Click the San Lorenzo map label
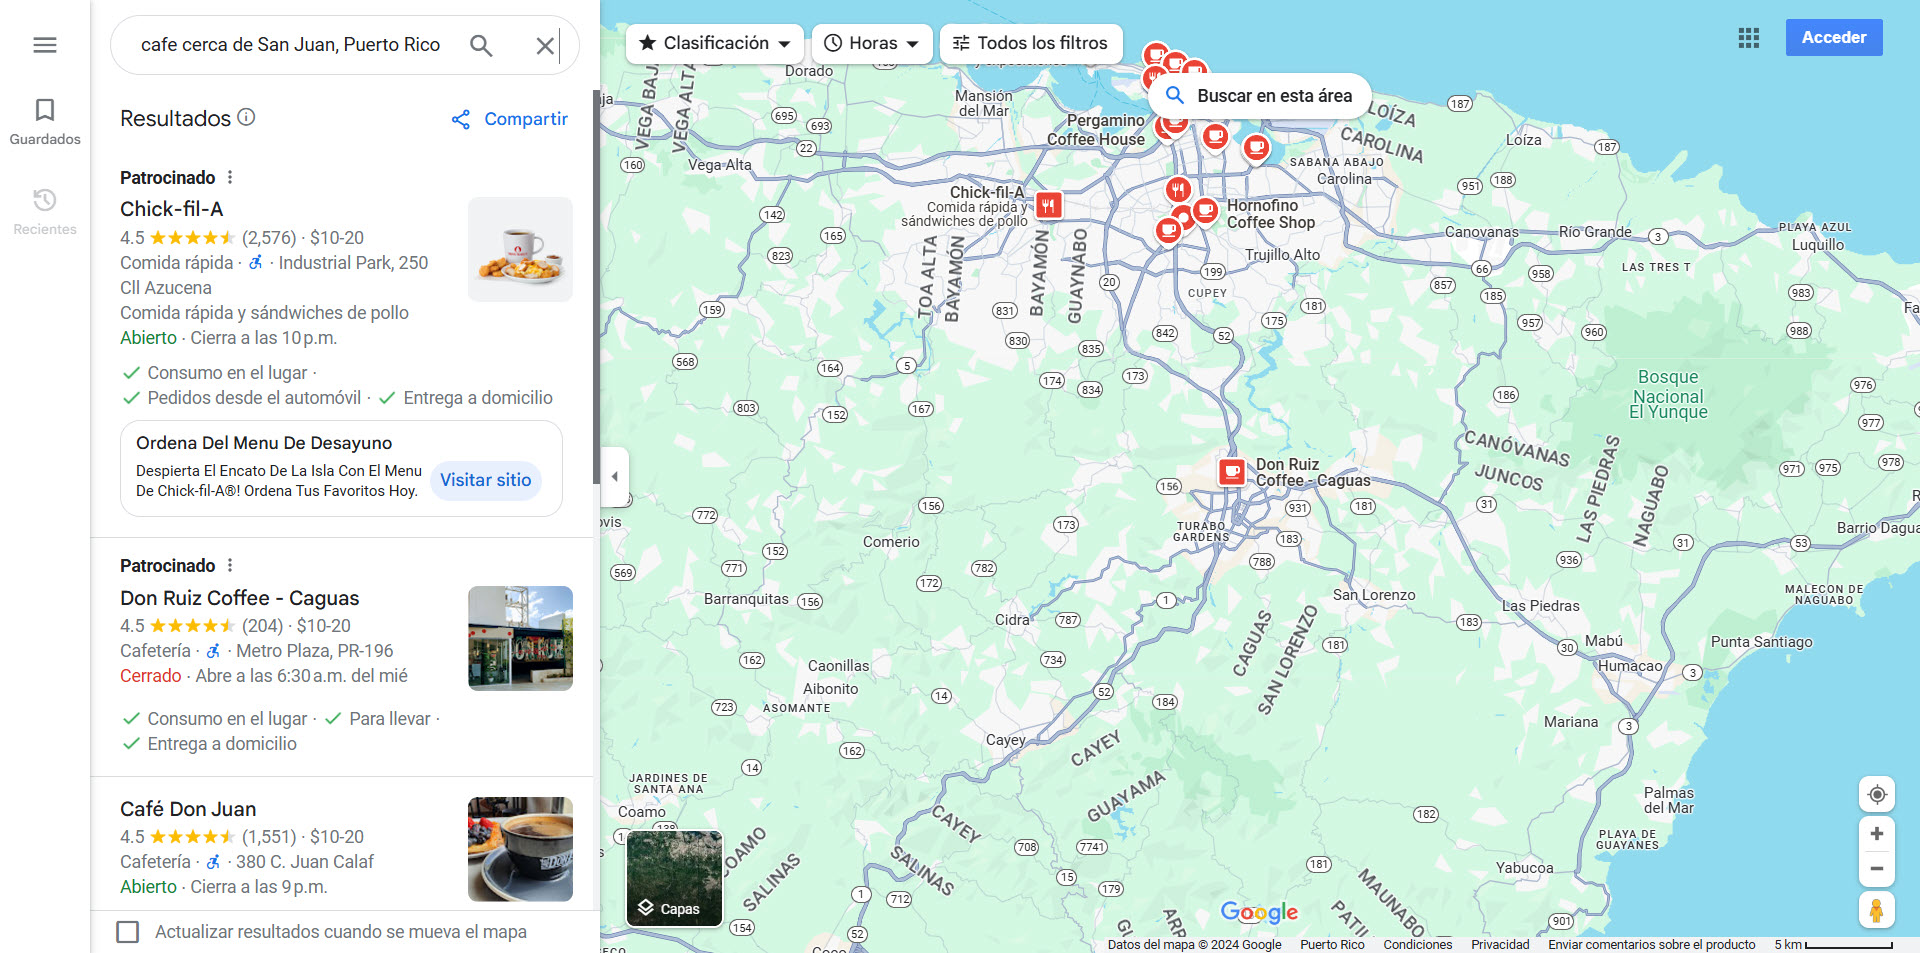1920x953 pixels. 1374,595
